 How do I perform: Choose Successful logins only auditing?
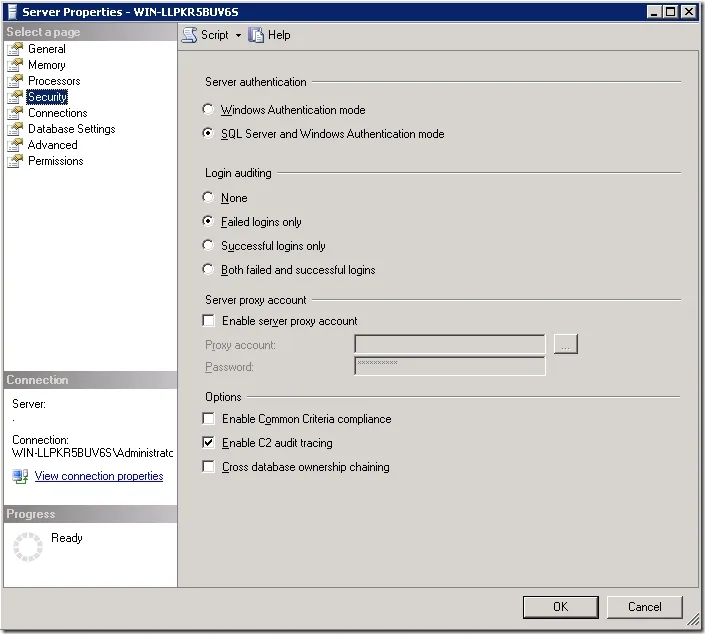coord(208,246)
